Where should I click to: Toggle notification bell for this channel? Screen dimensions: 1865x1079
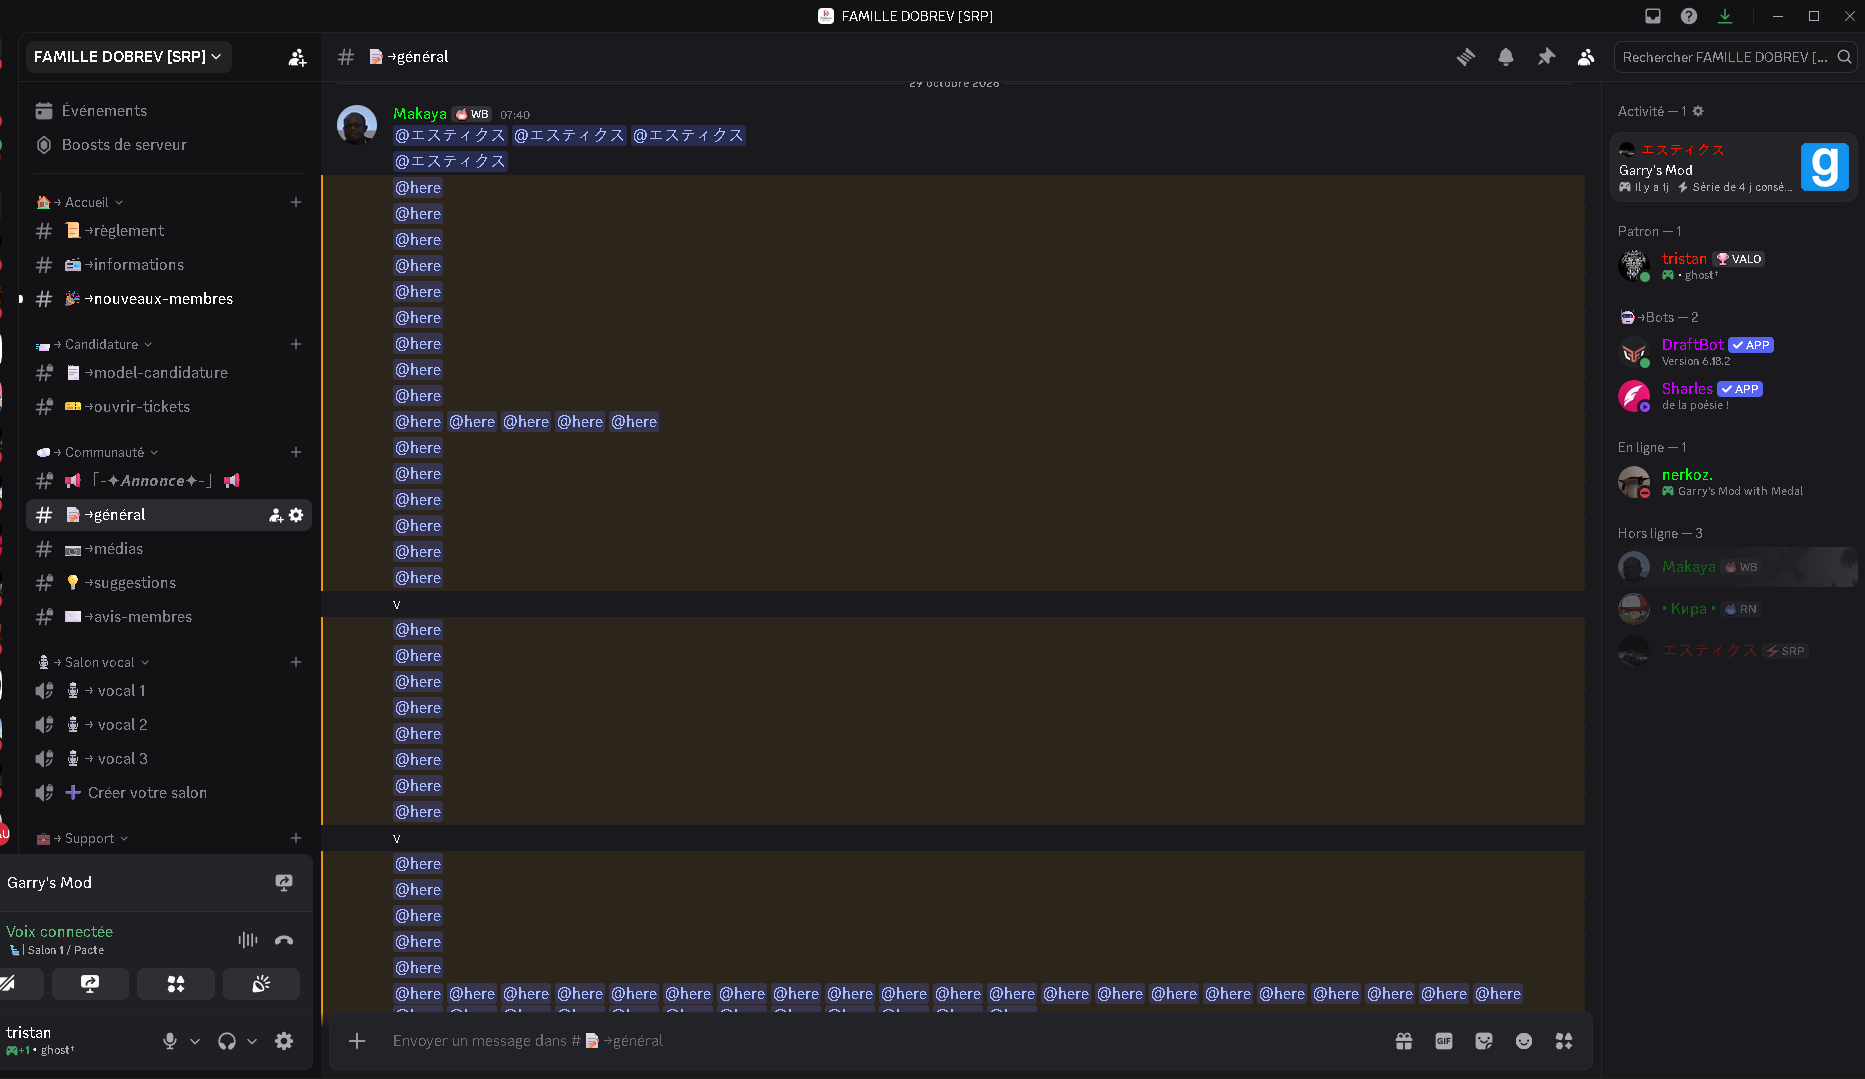tap(1506, 57)
